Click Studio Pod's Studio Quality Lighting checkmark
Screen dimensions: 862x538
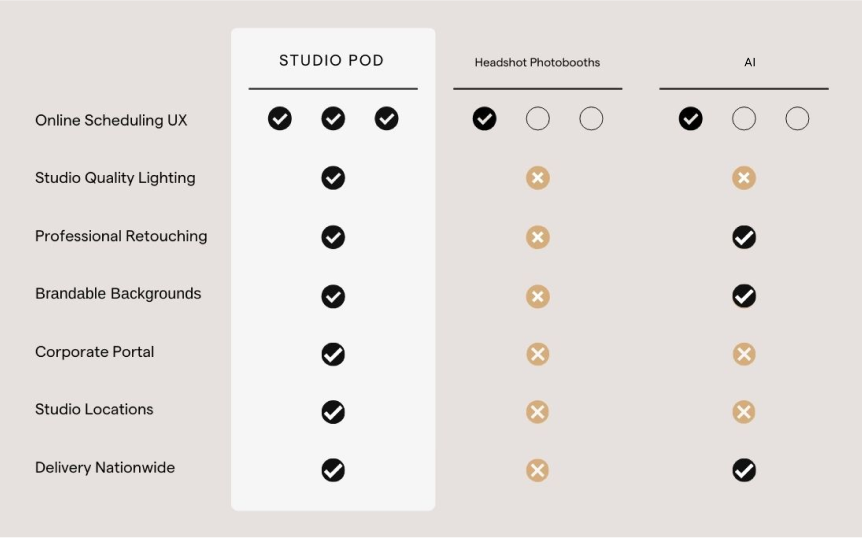333,178
